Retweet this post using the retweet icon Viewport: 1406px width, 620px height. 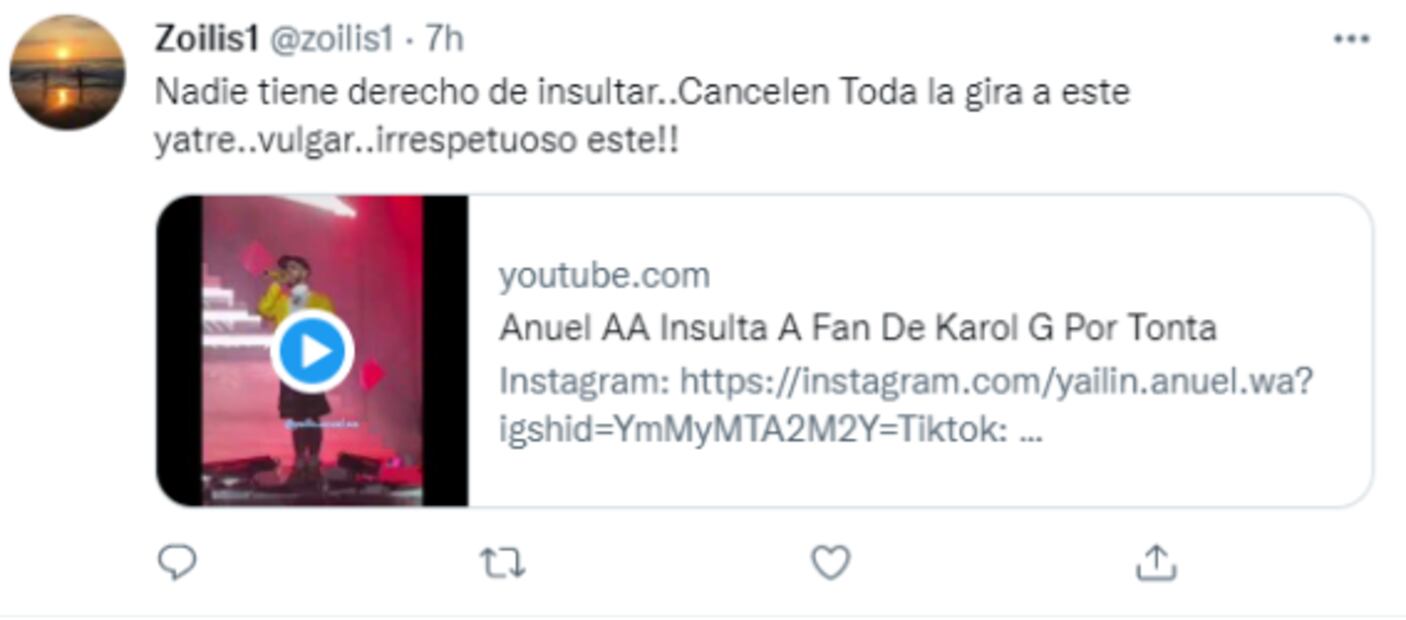click(502, 563)
